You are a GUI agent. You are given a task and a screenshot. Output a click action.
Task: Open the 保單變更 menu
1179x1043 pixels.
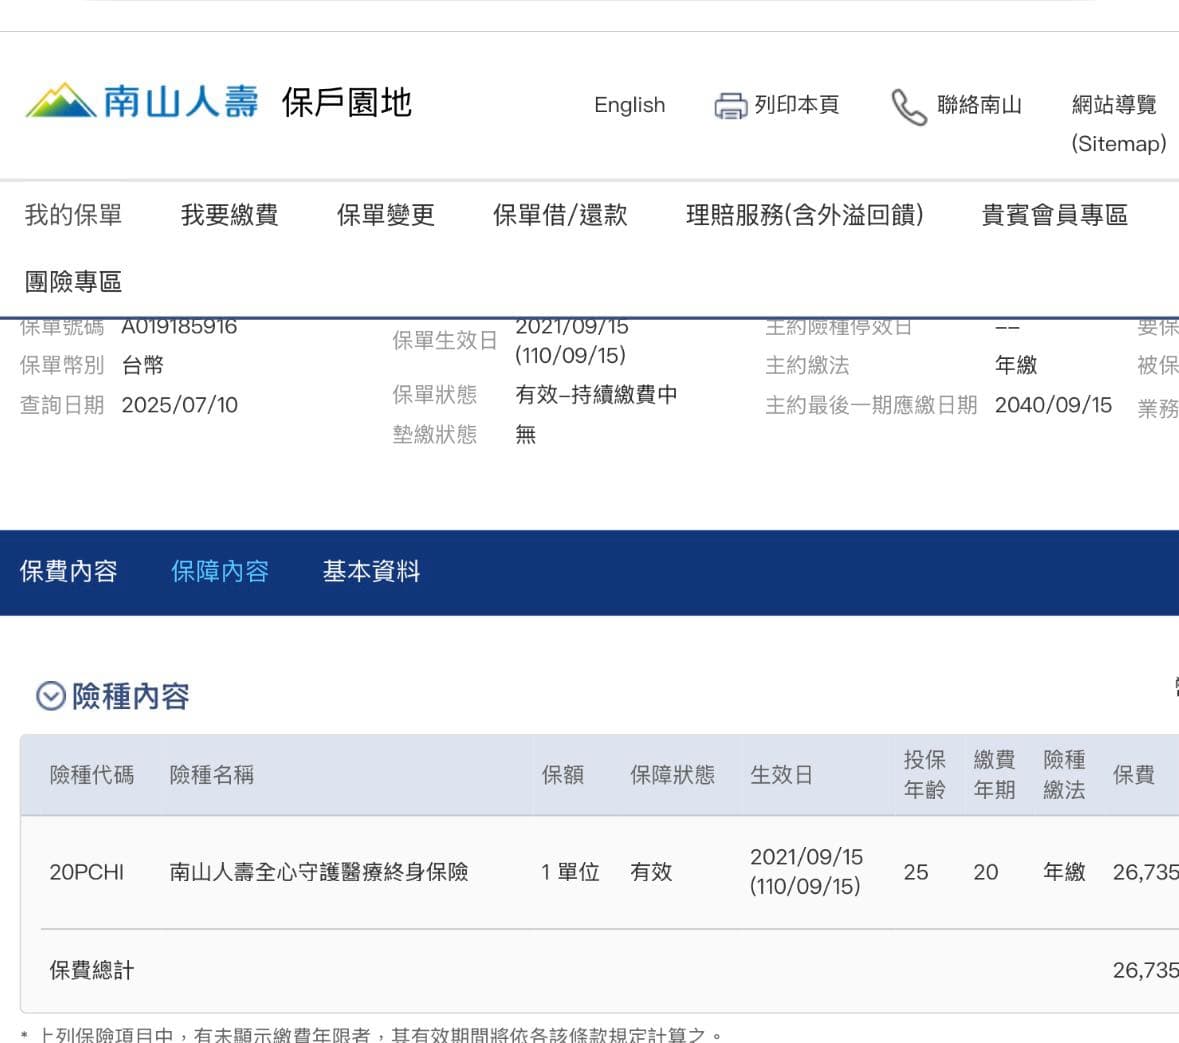pos(386,215)
